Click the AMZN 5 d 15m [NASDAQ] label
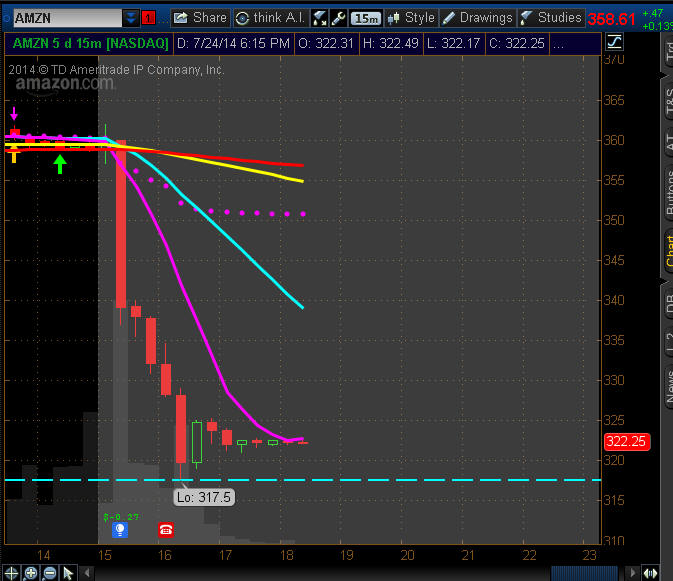The image size is (673, 581). click(x=91, y=44)
